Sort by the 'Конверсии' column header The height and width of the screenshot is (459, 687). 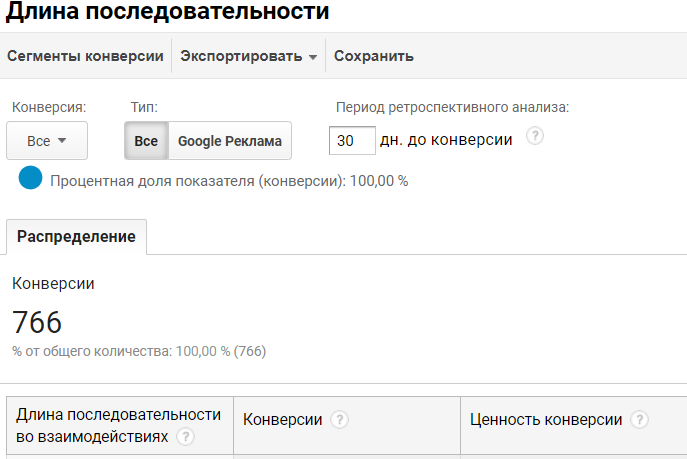pos(283,420)
